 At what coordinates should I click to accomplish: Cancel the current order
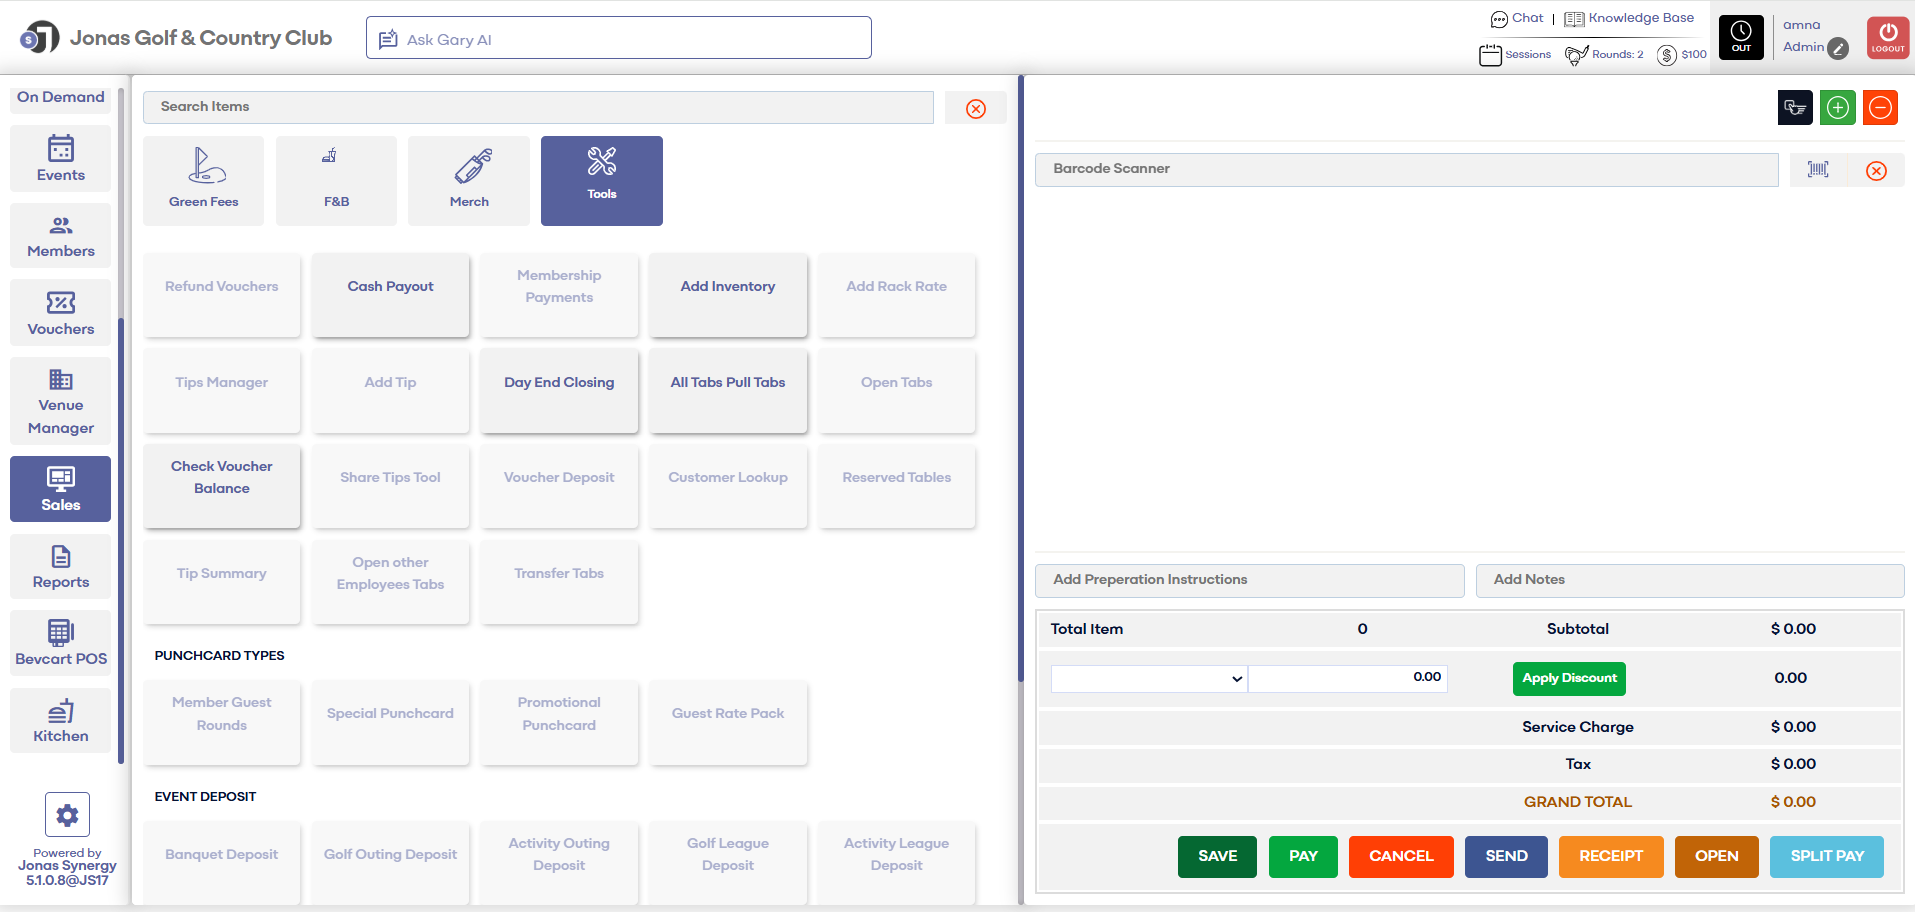point(1401,857)
